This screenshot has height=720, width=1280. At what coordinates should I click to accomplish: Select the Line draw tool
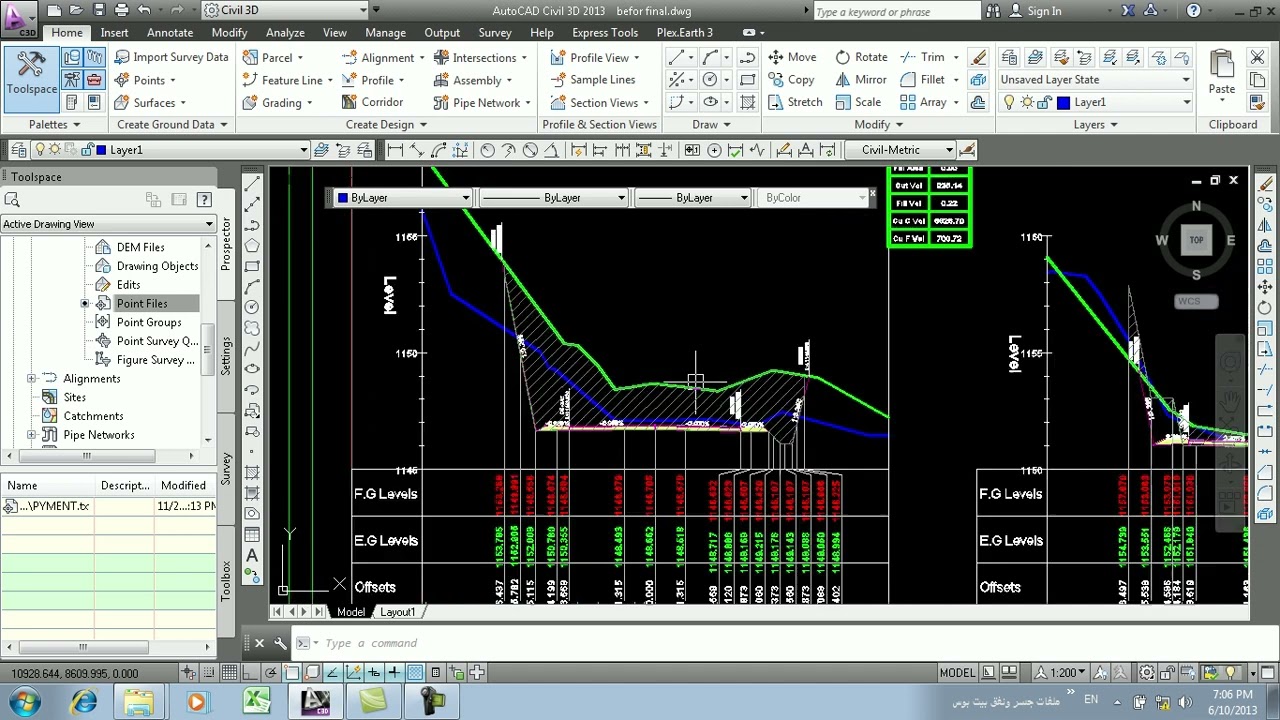[677, 57]
